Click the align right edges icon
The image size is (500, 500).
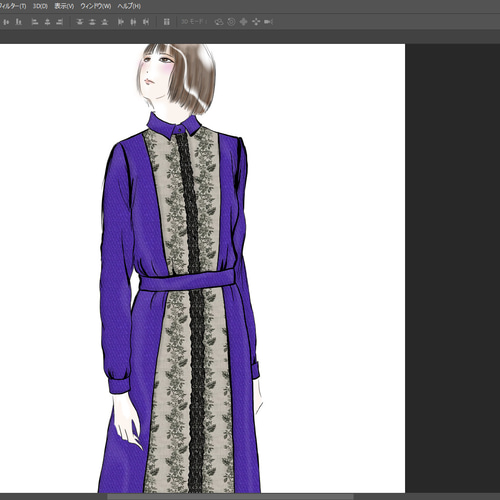coord(59,22)
